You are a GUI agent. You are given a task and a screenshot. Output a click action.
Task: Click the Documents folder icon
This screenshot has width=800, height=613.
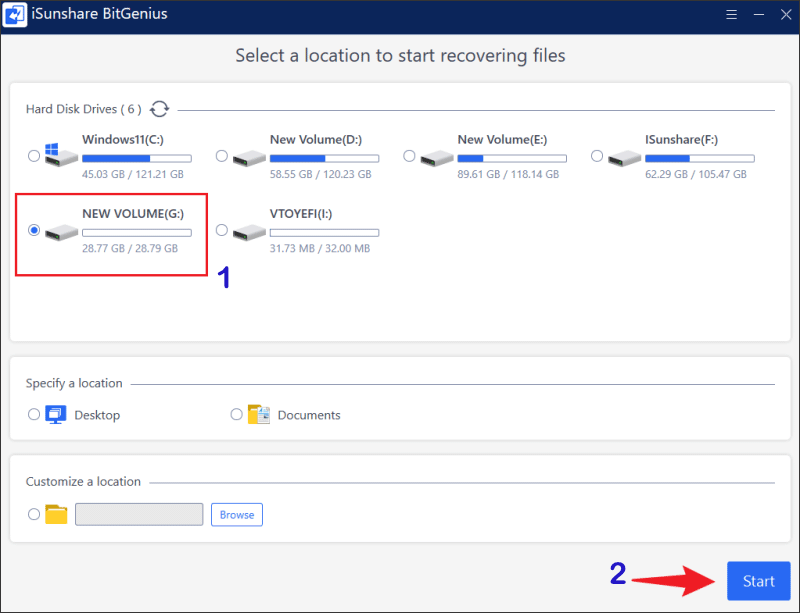pyautogui.click(x=259, y=414)
